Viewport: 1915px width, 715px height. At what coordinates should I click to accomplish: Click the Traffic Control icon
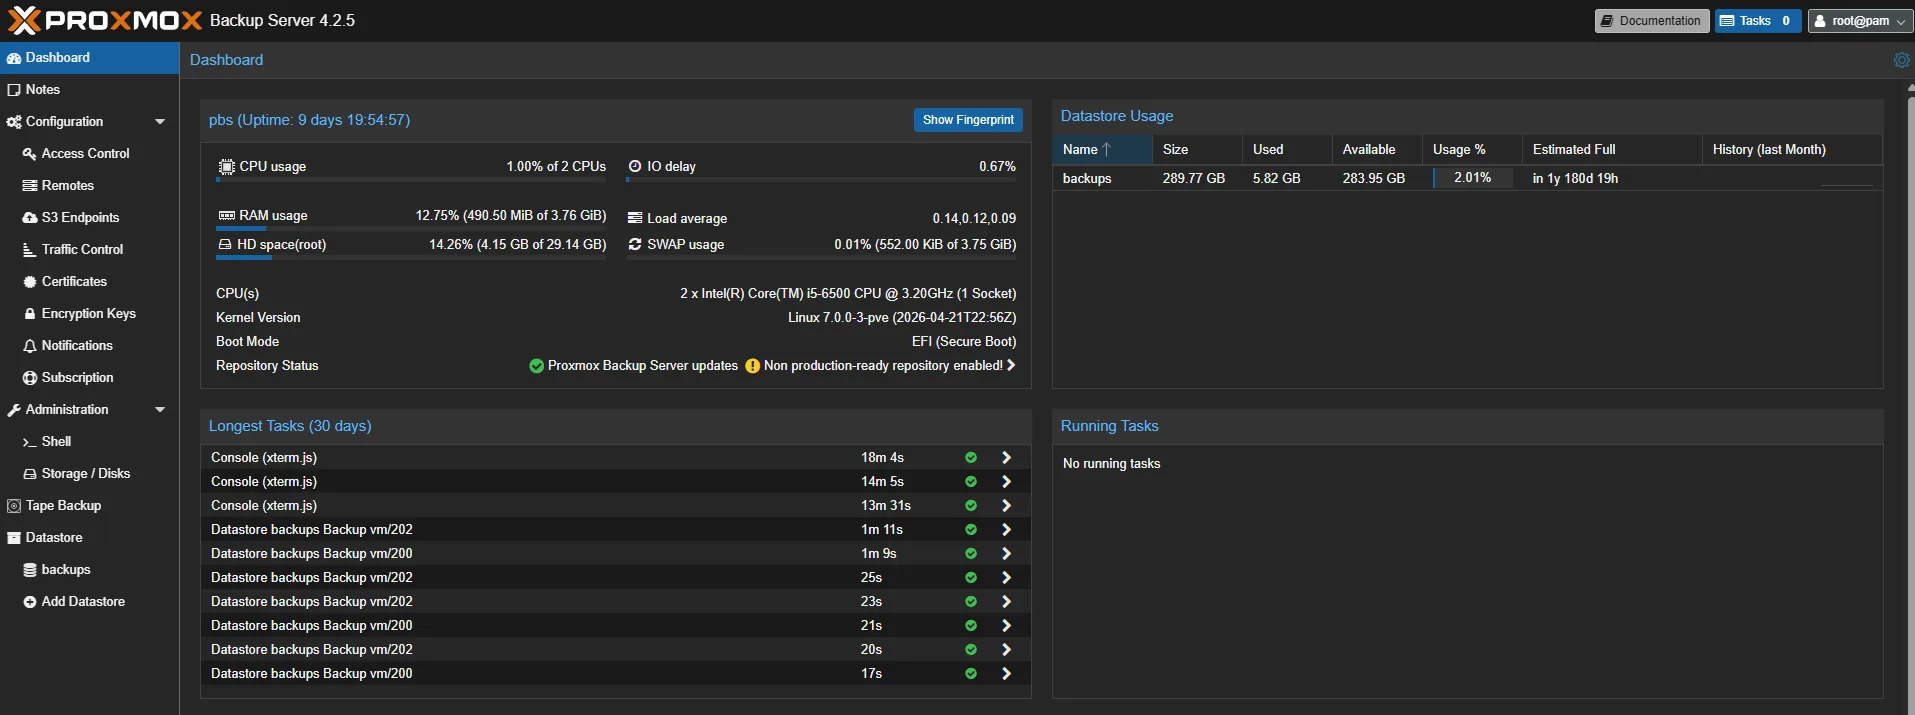tap(30, 250)
